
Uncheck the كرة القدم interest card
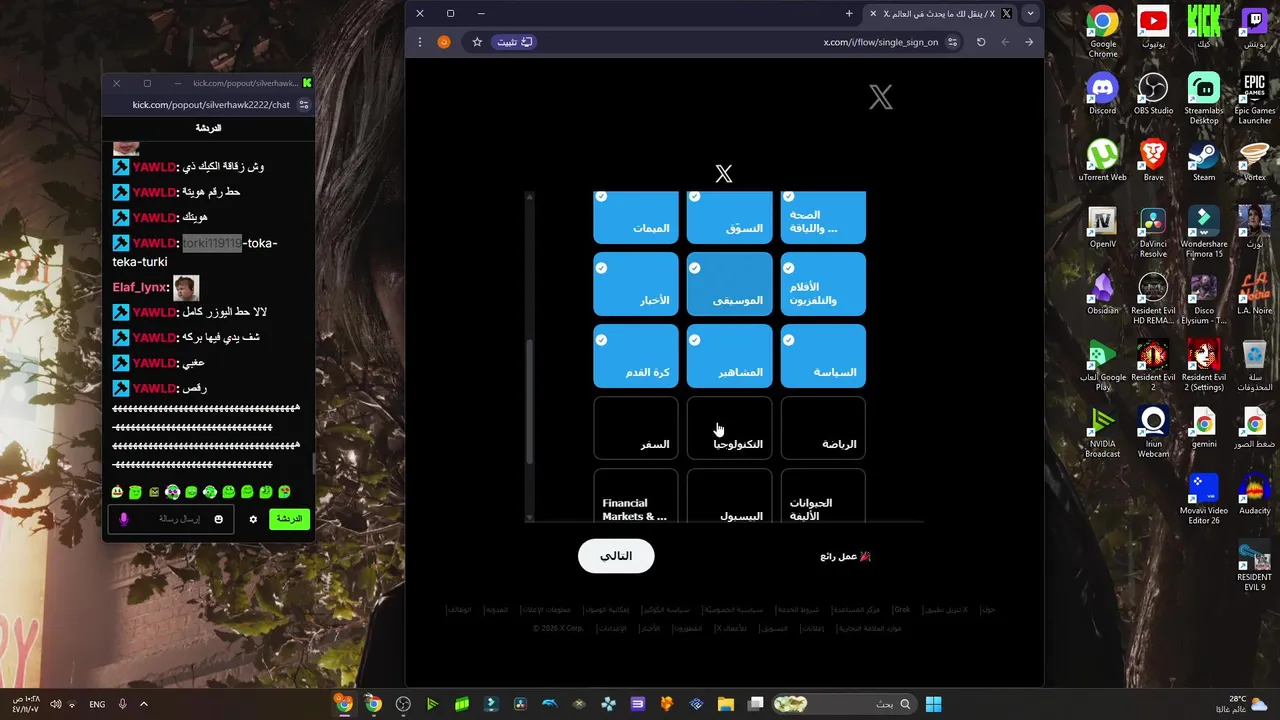[x=635, y=356]
